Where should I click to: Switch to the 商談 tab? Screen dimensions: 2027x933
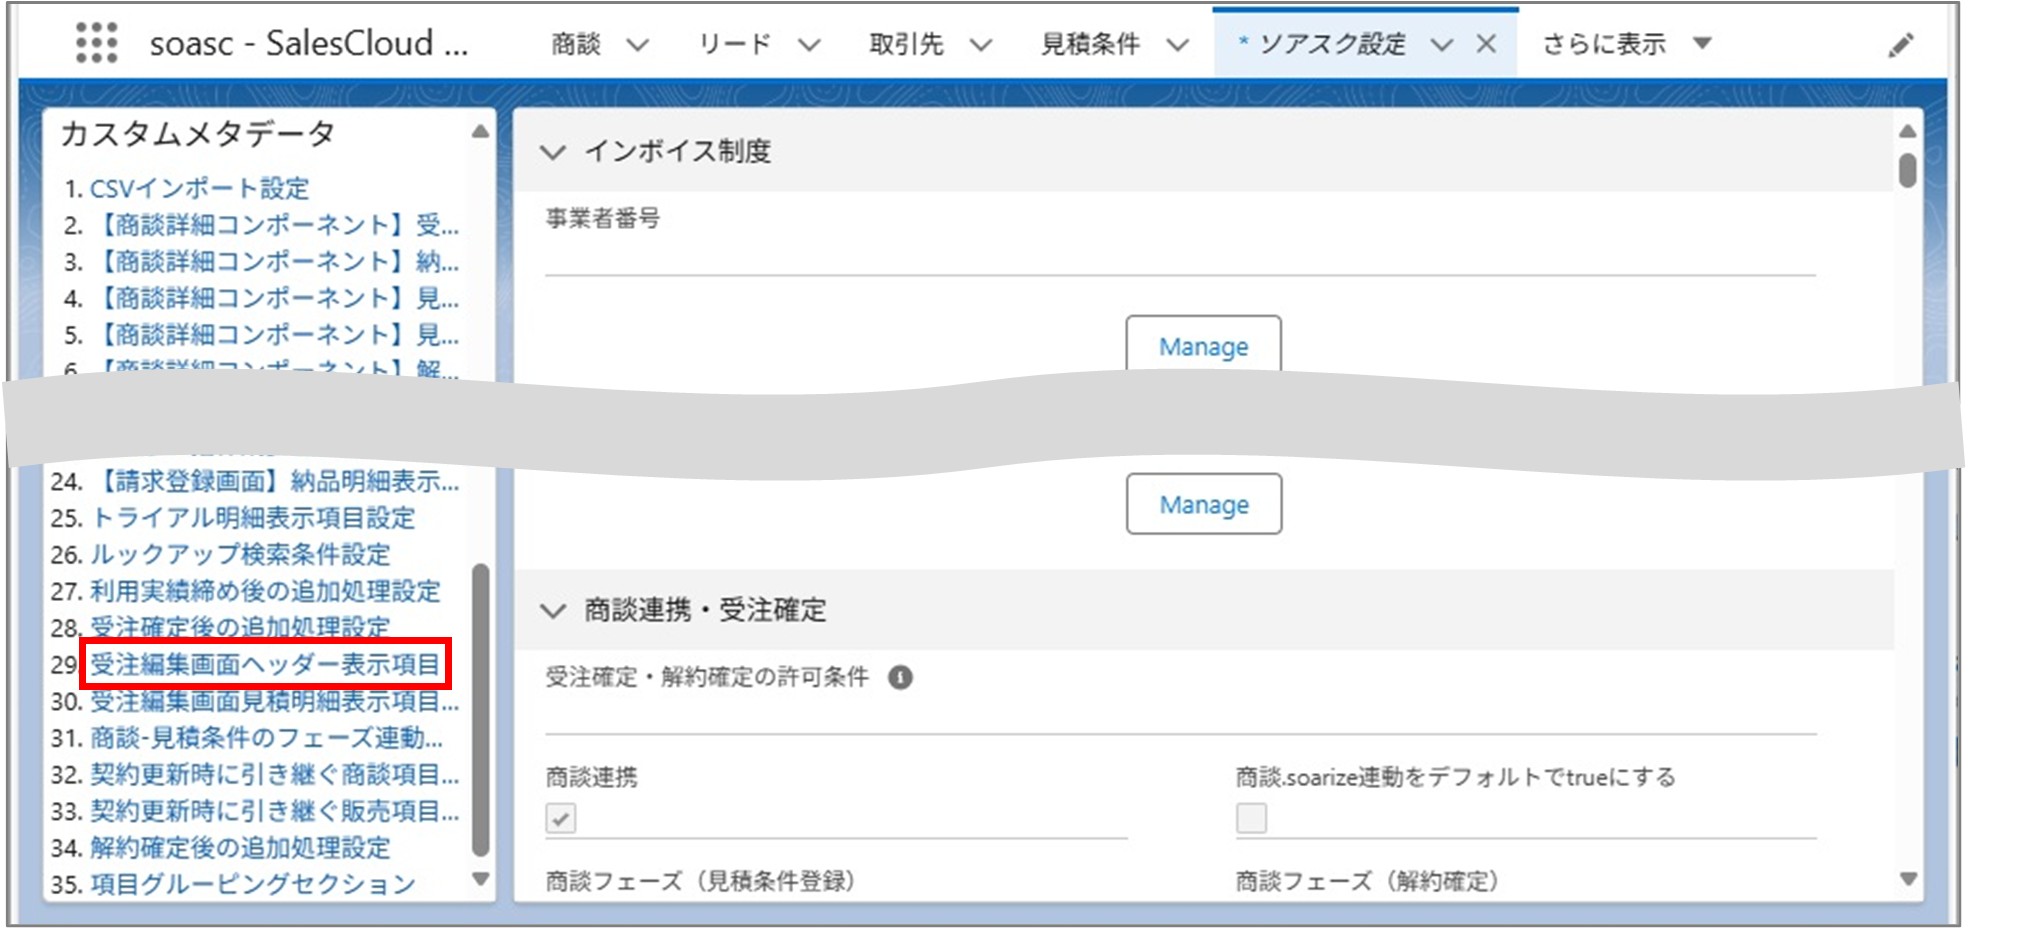pyautogui.click(x=575, y=43)
